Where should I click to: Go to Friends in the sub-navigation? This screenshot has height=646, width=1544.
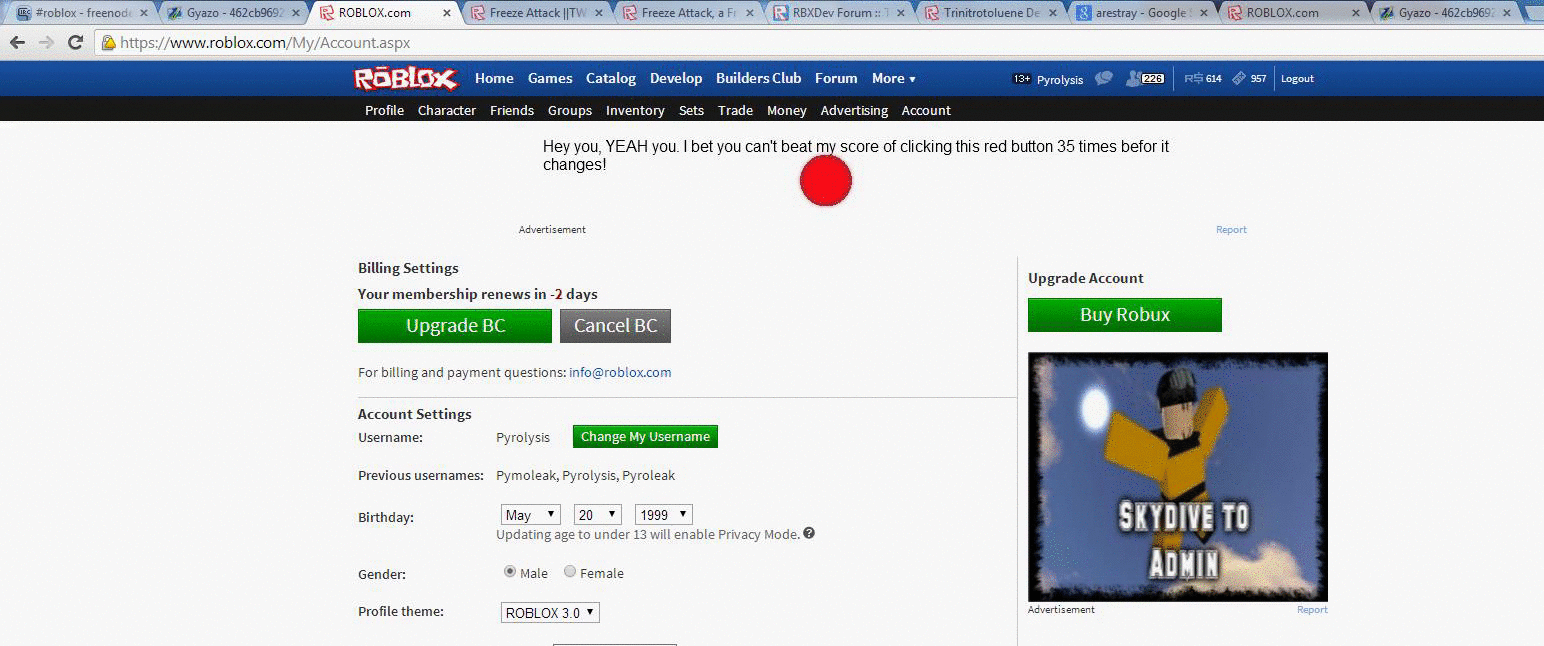coord(512,110)
